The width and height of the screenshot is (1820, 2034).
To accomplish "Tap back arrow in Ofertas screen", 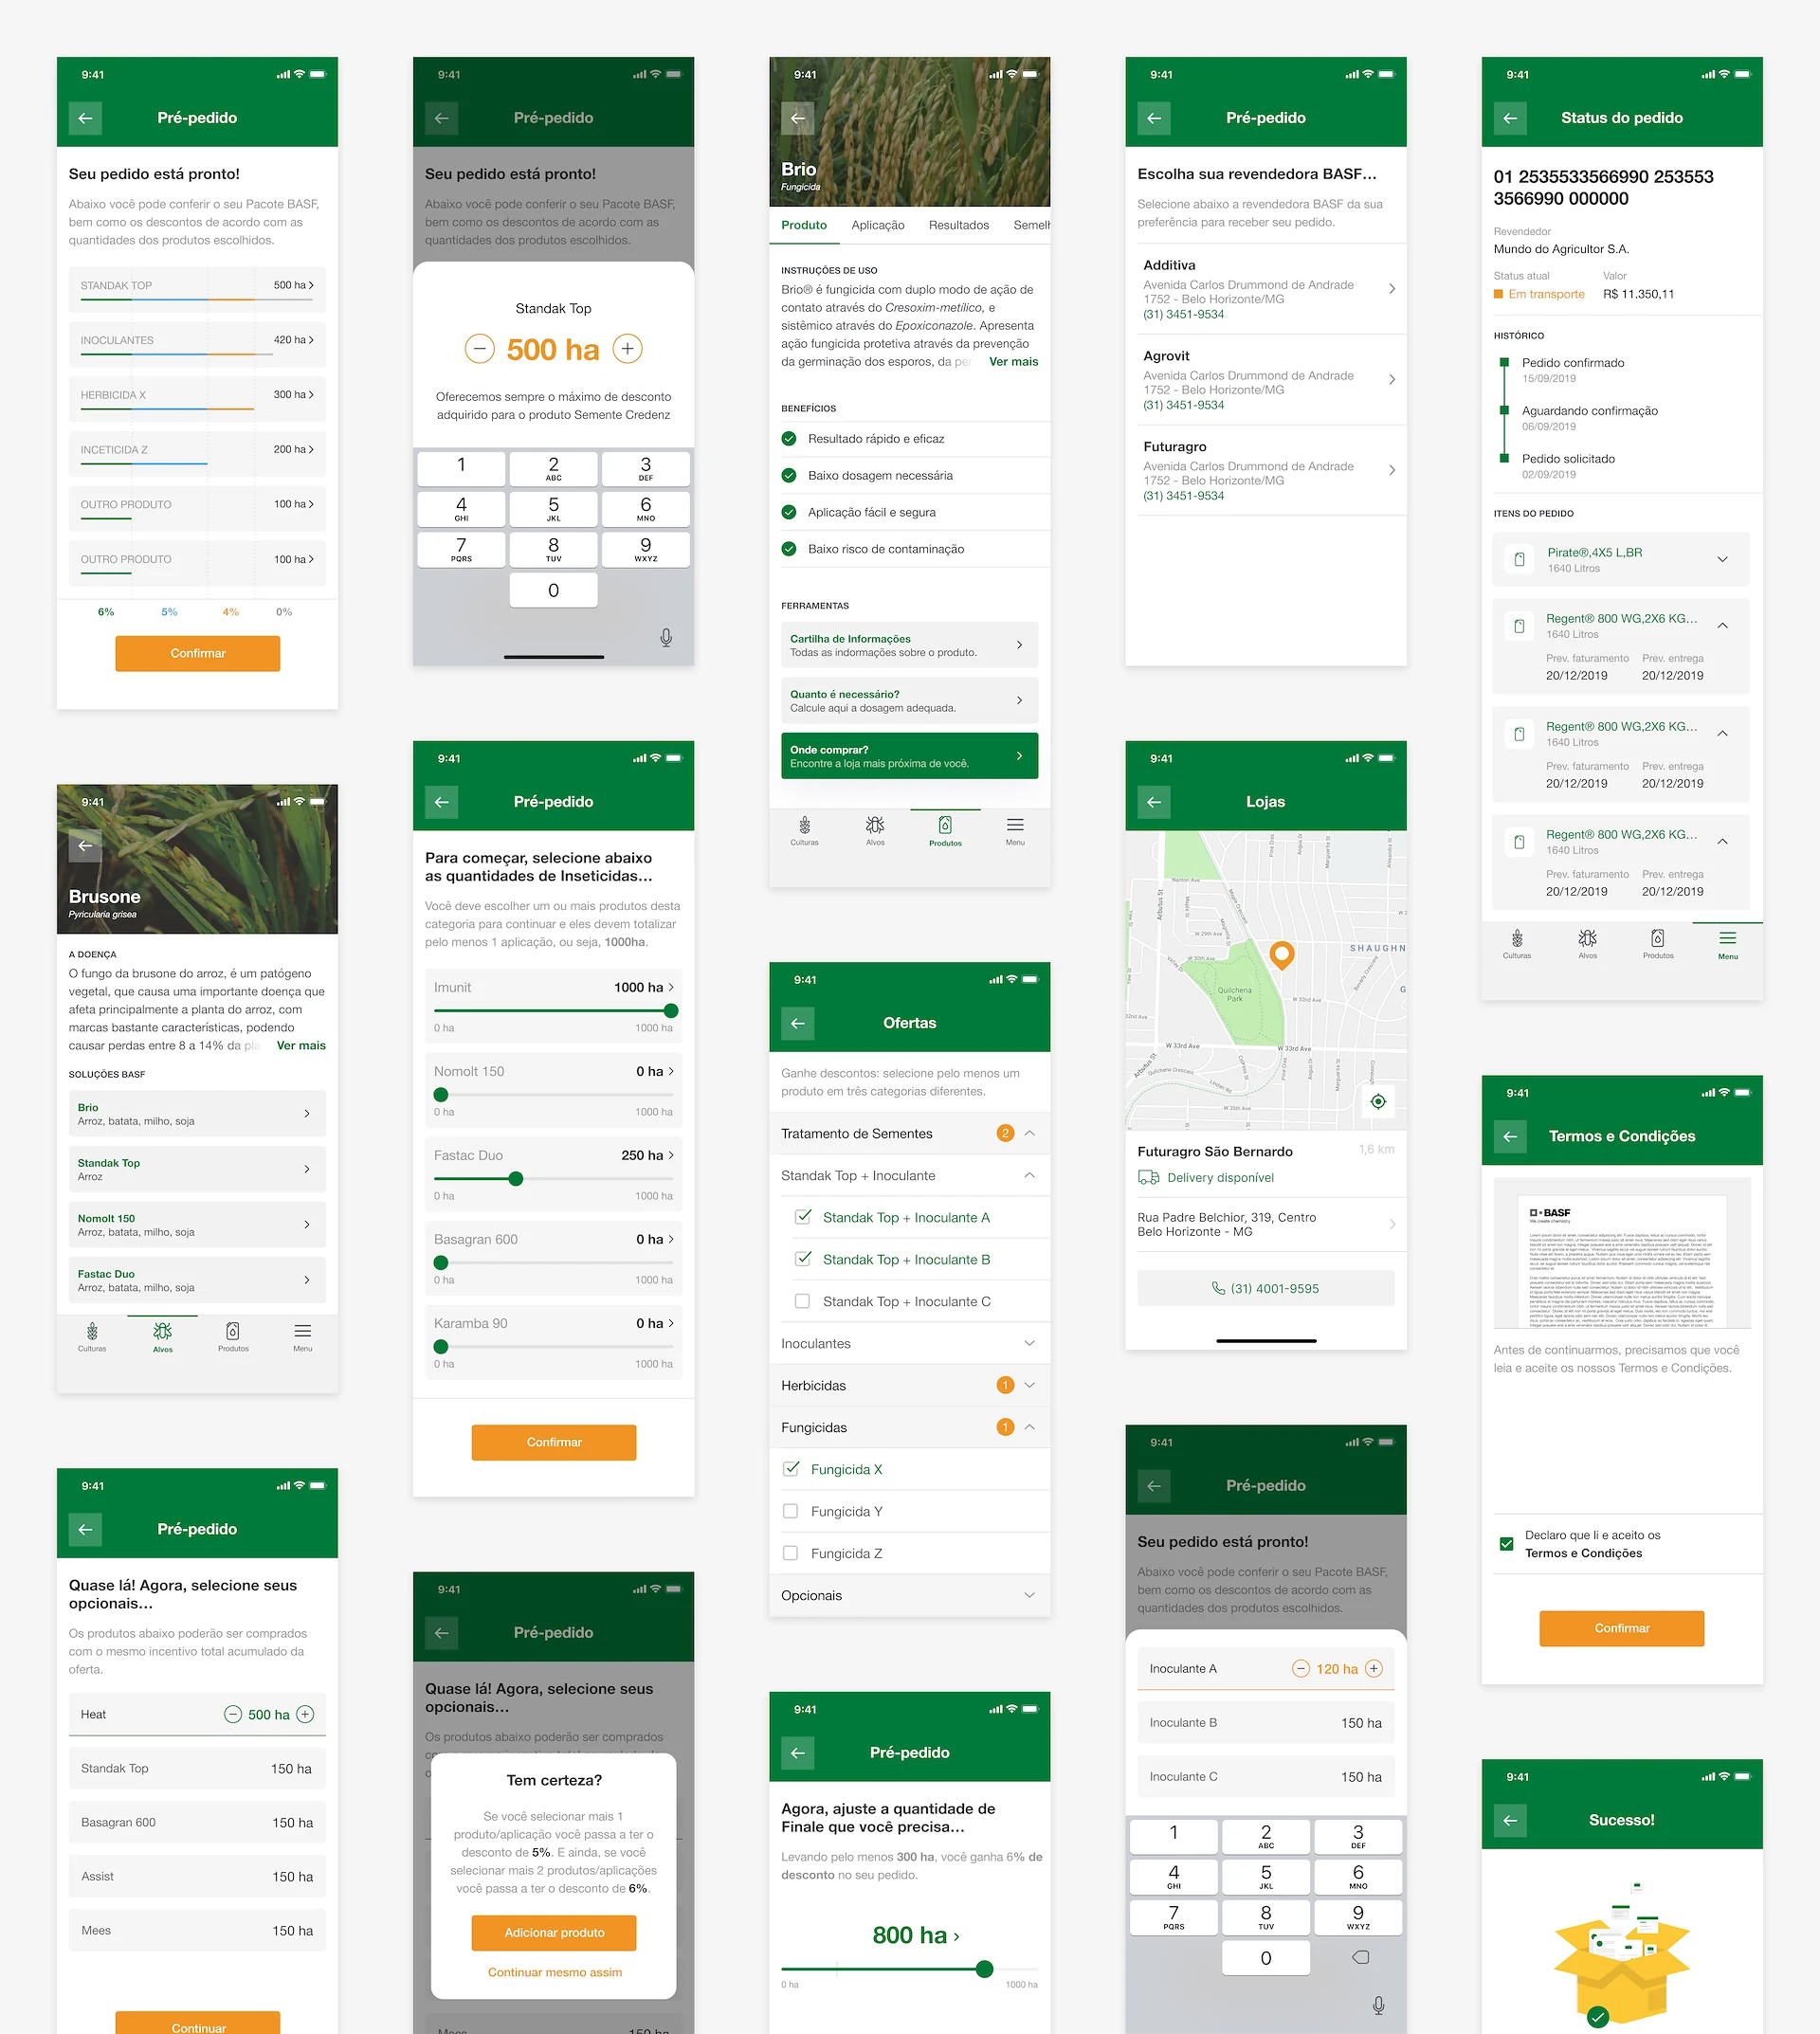I will pyautogui.click(x=798, y=1023).
